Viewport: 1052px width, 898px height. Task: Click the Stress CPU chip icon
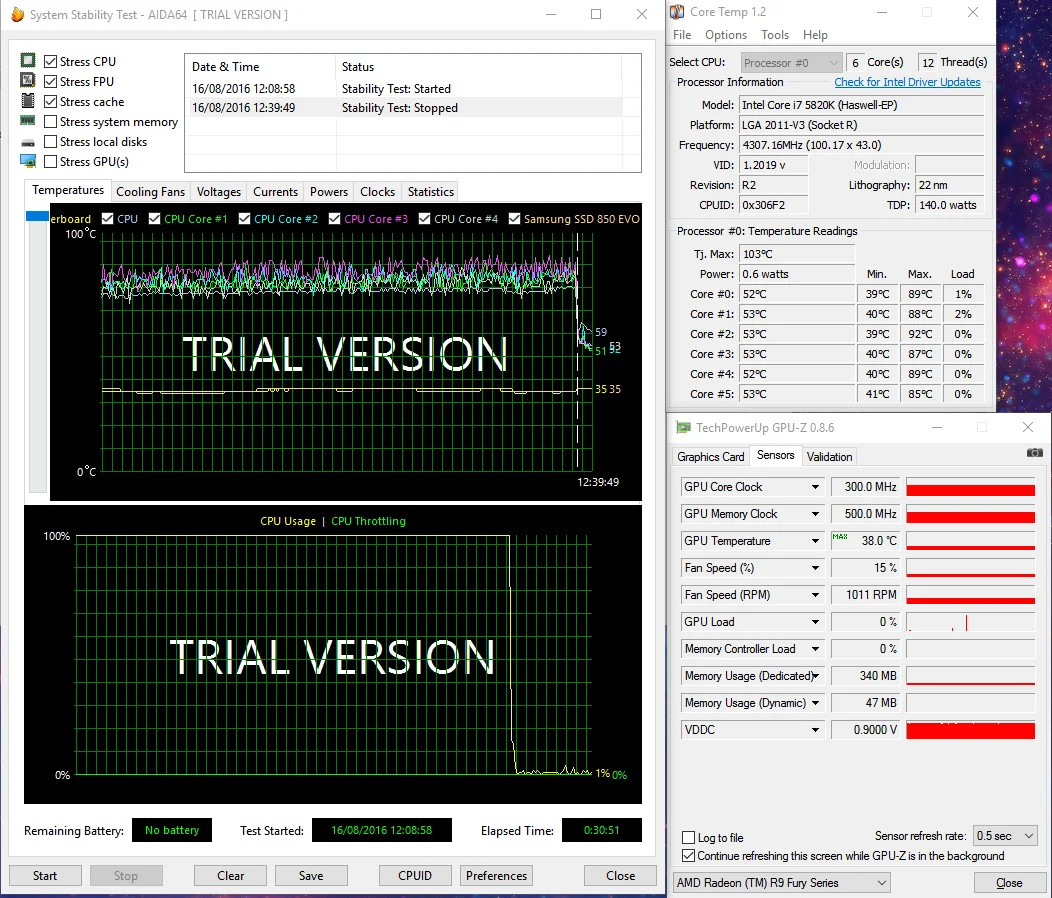click(x=28, y=61)
